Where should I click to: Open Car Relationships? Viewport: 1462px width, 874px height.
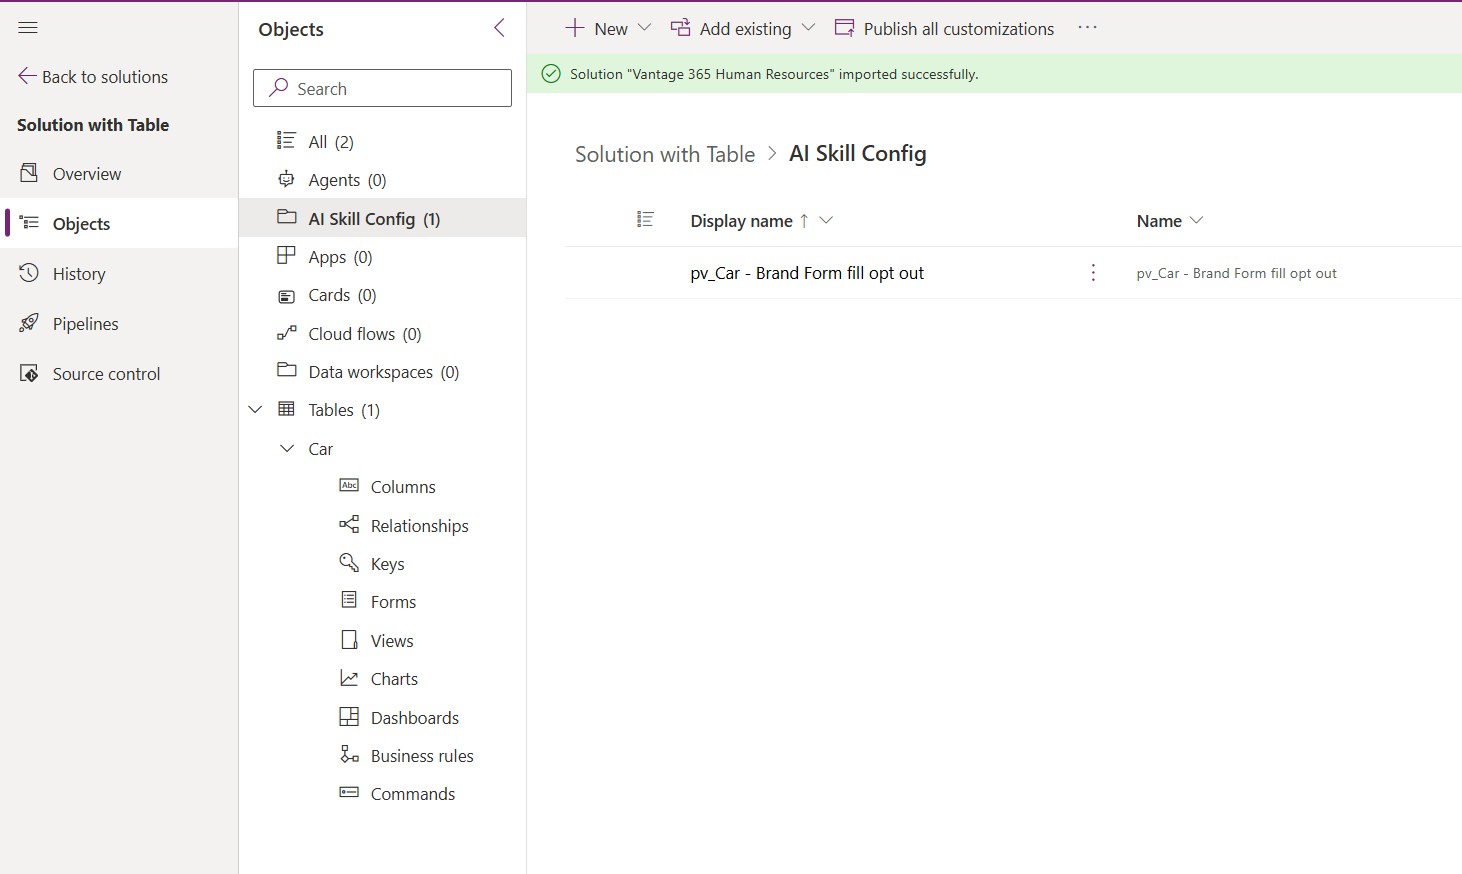pyautogui.click(x=419, y=526)
